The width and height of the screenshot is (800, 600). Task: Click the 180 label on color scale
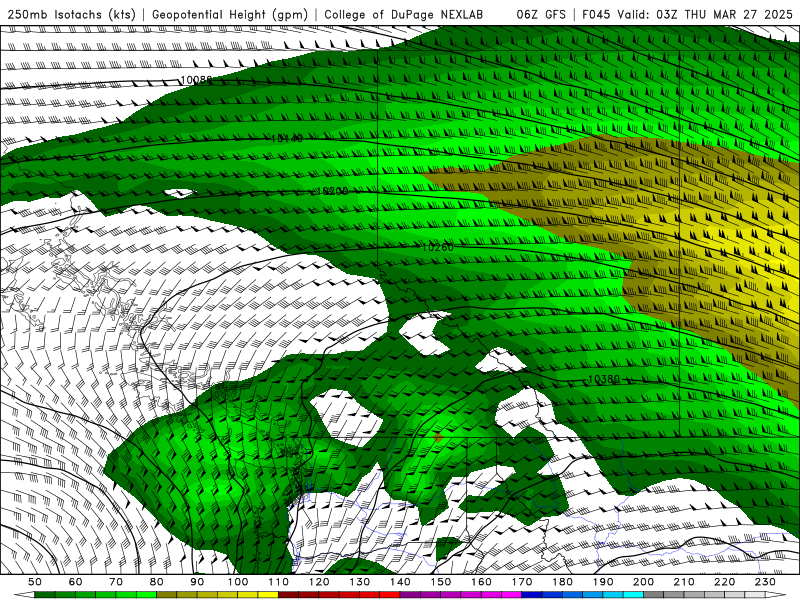click(562, 582)
